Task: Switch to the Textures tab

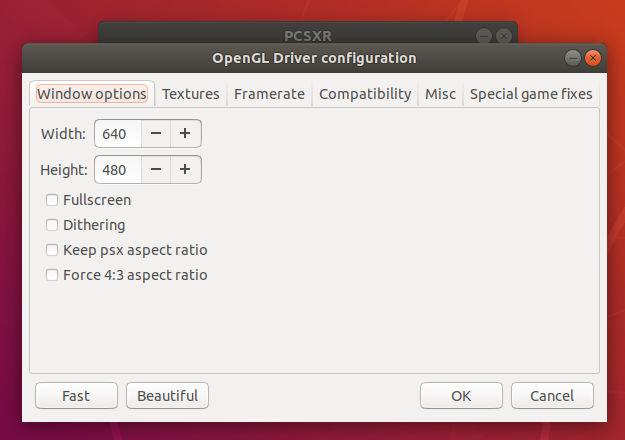Action: 191,94
